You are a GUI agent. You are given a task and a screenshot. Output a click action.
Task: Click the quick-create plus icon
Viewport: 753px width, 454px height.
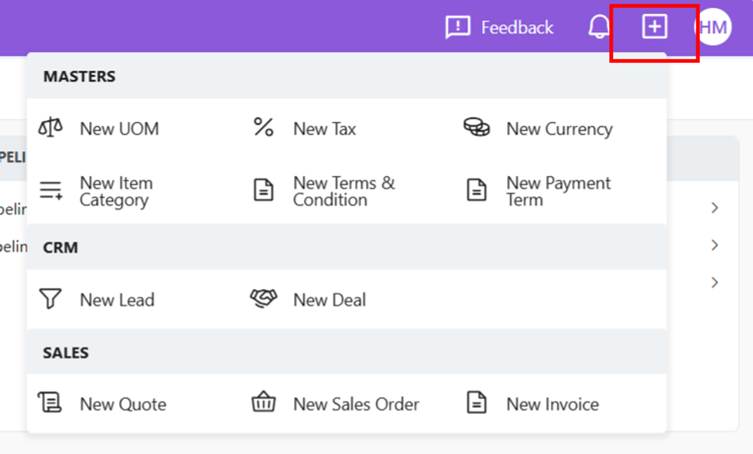(654, 27)
